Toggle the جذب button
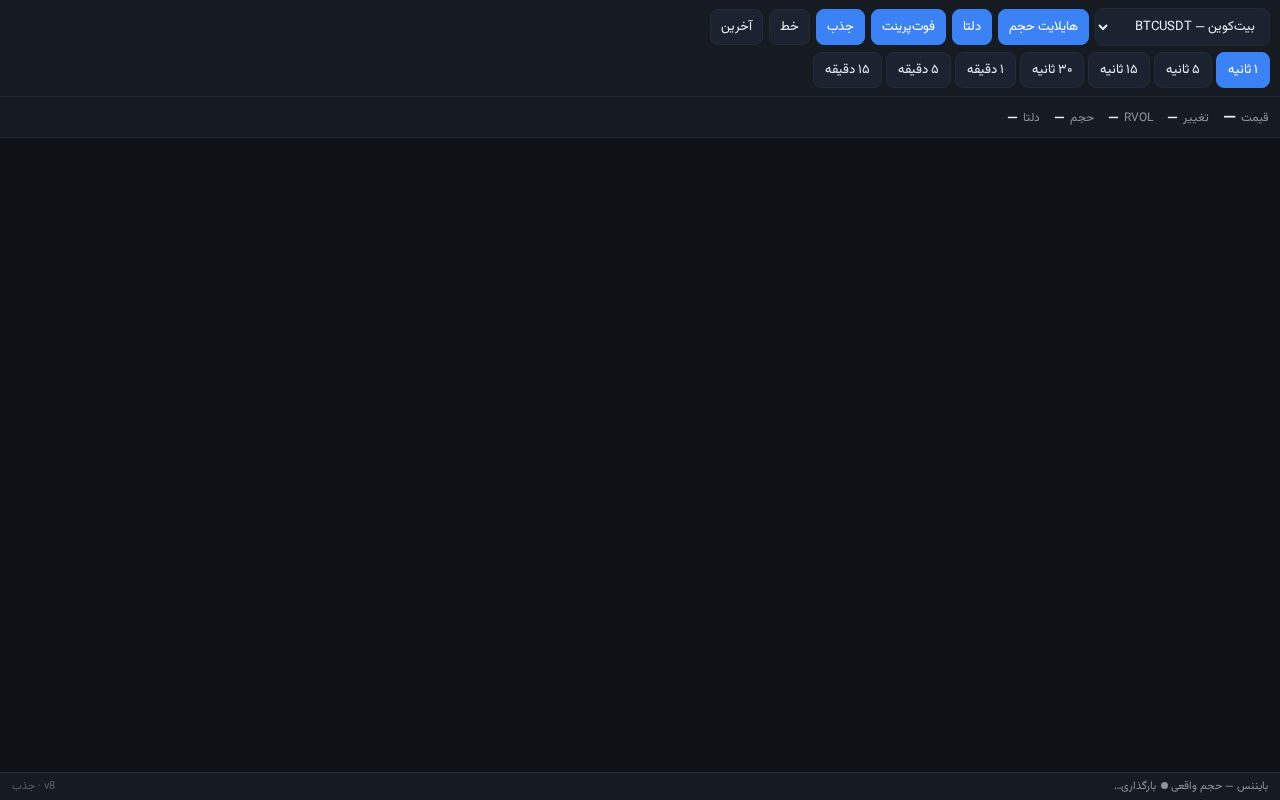The image size is (1280, 800). pyautogui.click(x=840, y=27)
